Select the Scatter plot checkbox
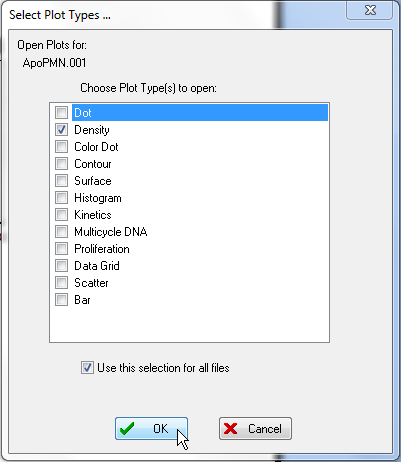Screen dimensions: 401x462 point(61,283)
